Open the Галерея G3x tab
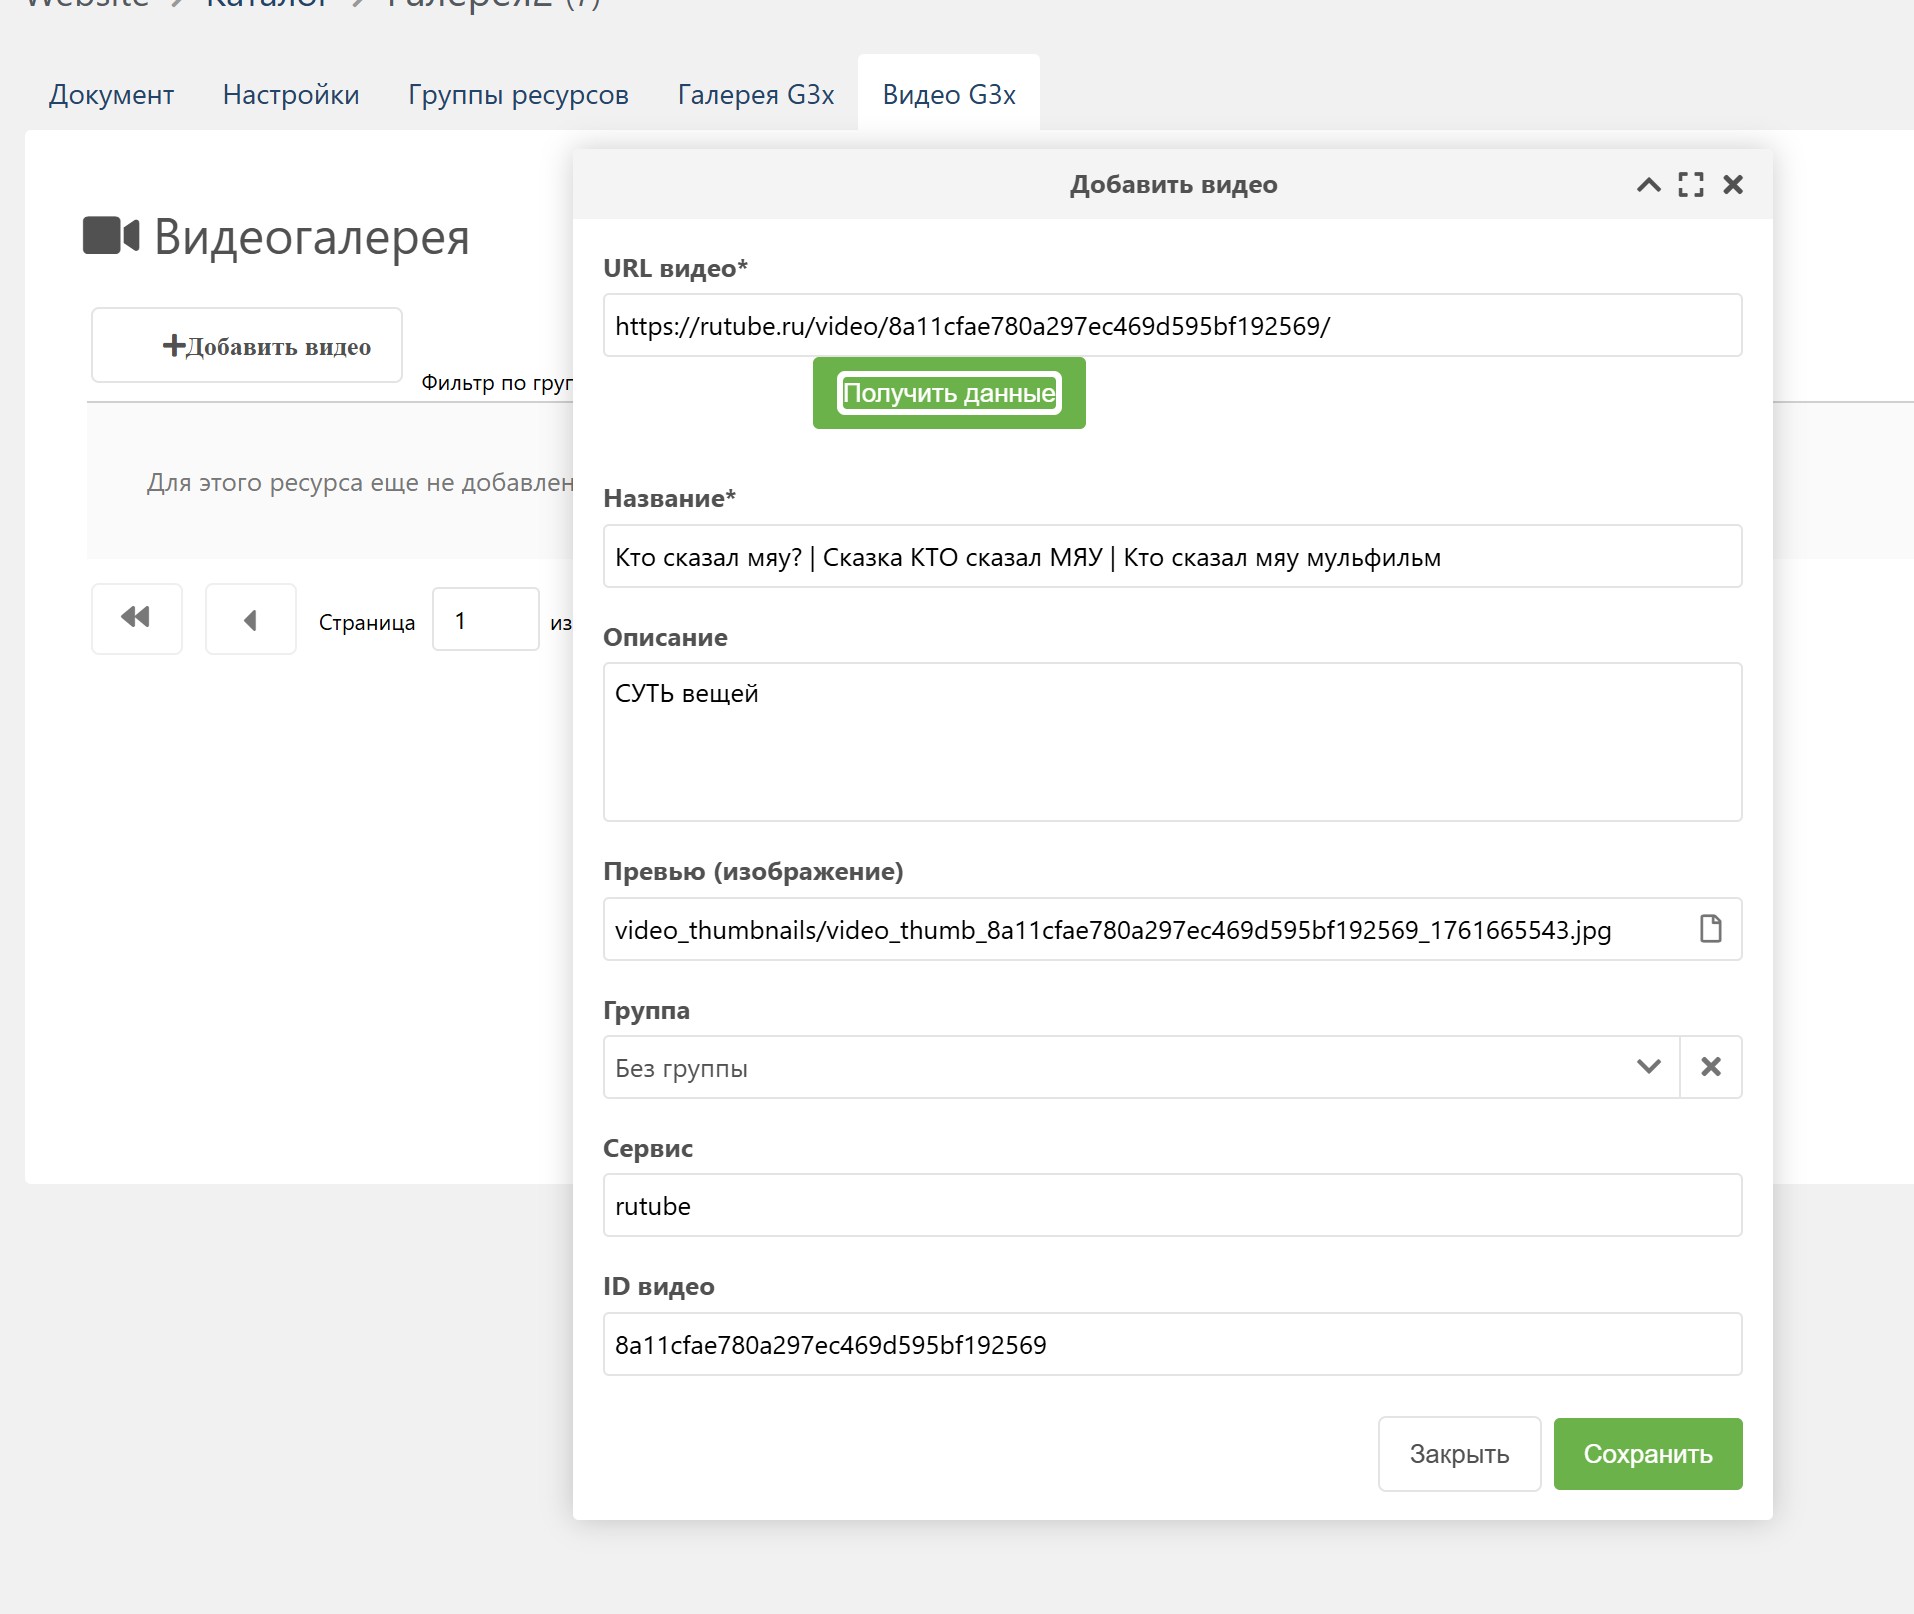 click(755, 95)
